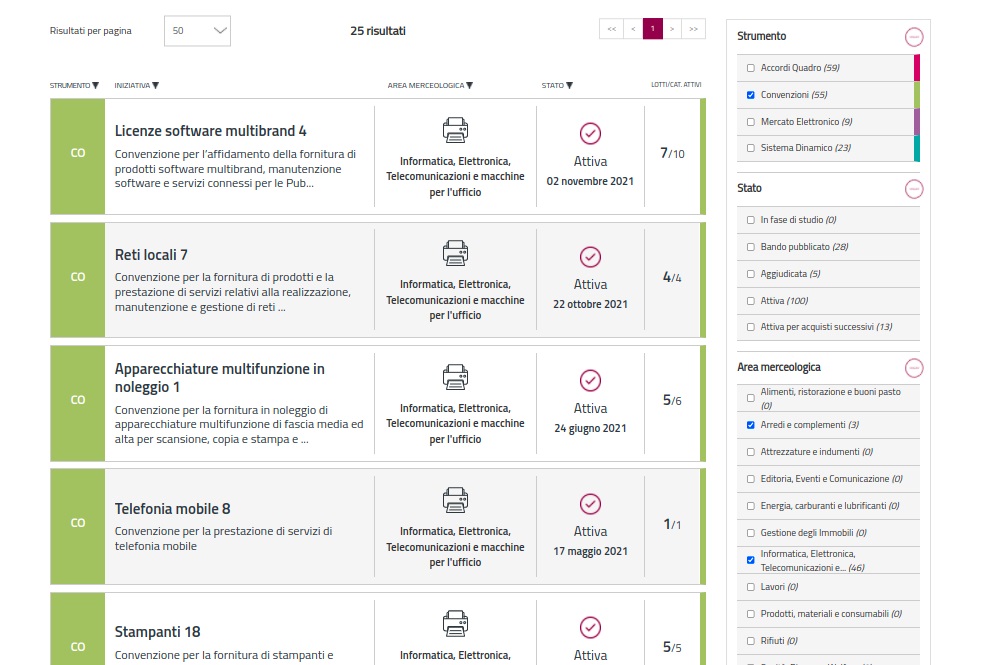
Task: Click the Attiva checkmark icon for Reti locali 7
Action: pyautogui.click(x=590, y=257)
